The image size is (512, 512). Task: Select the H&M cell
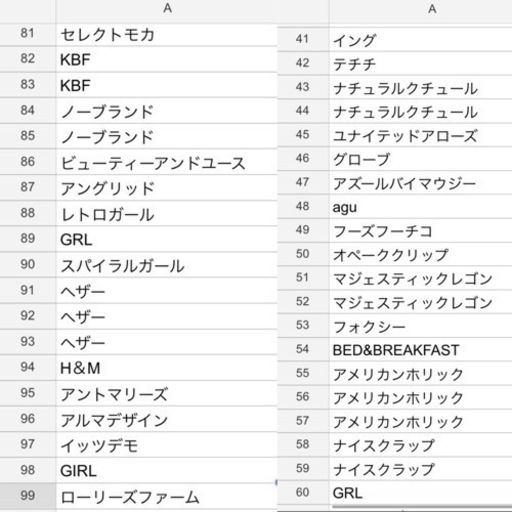click(x=167, y=368)
